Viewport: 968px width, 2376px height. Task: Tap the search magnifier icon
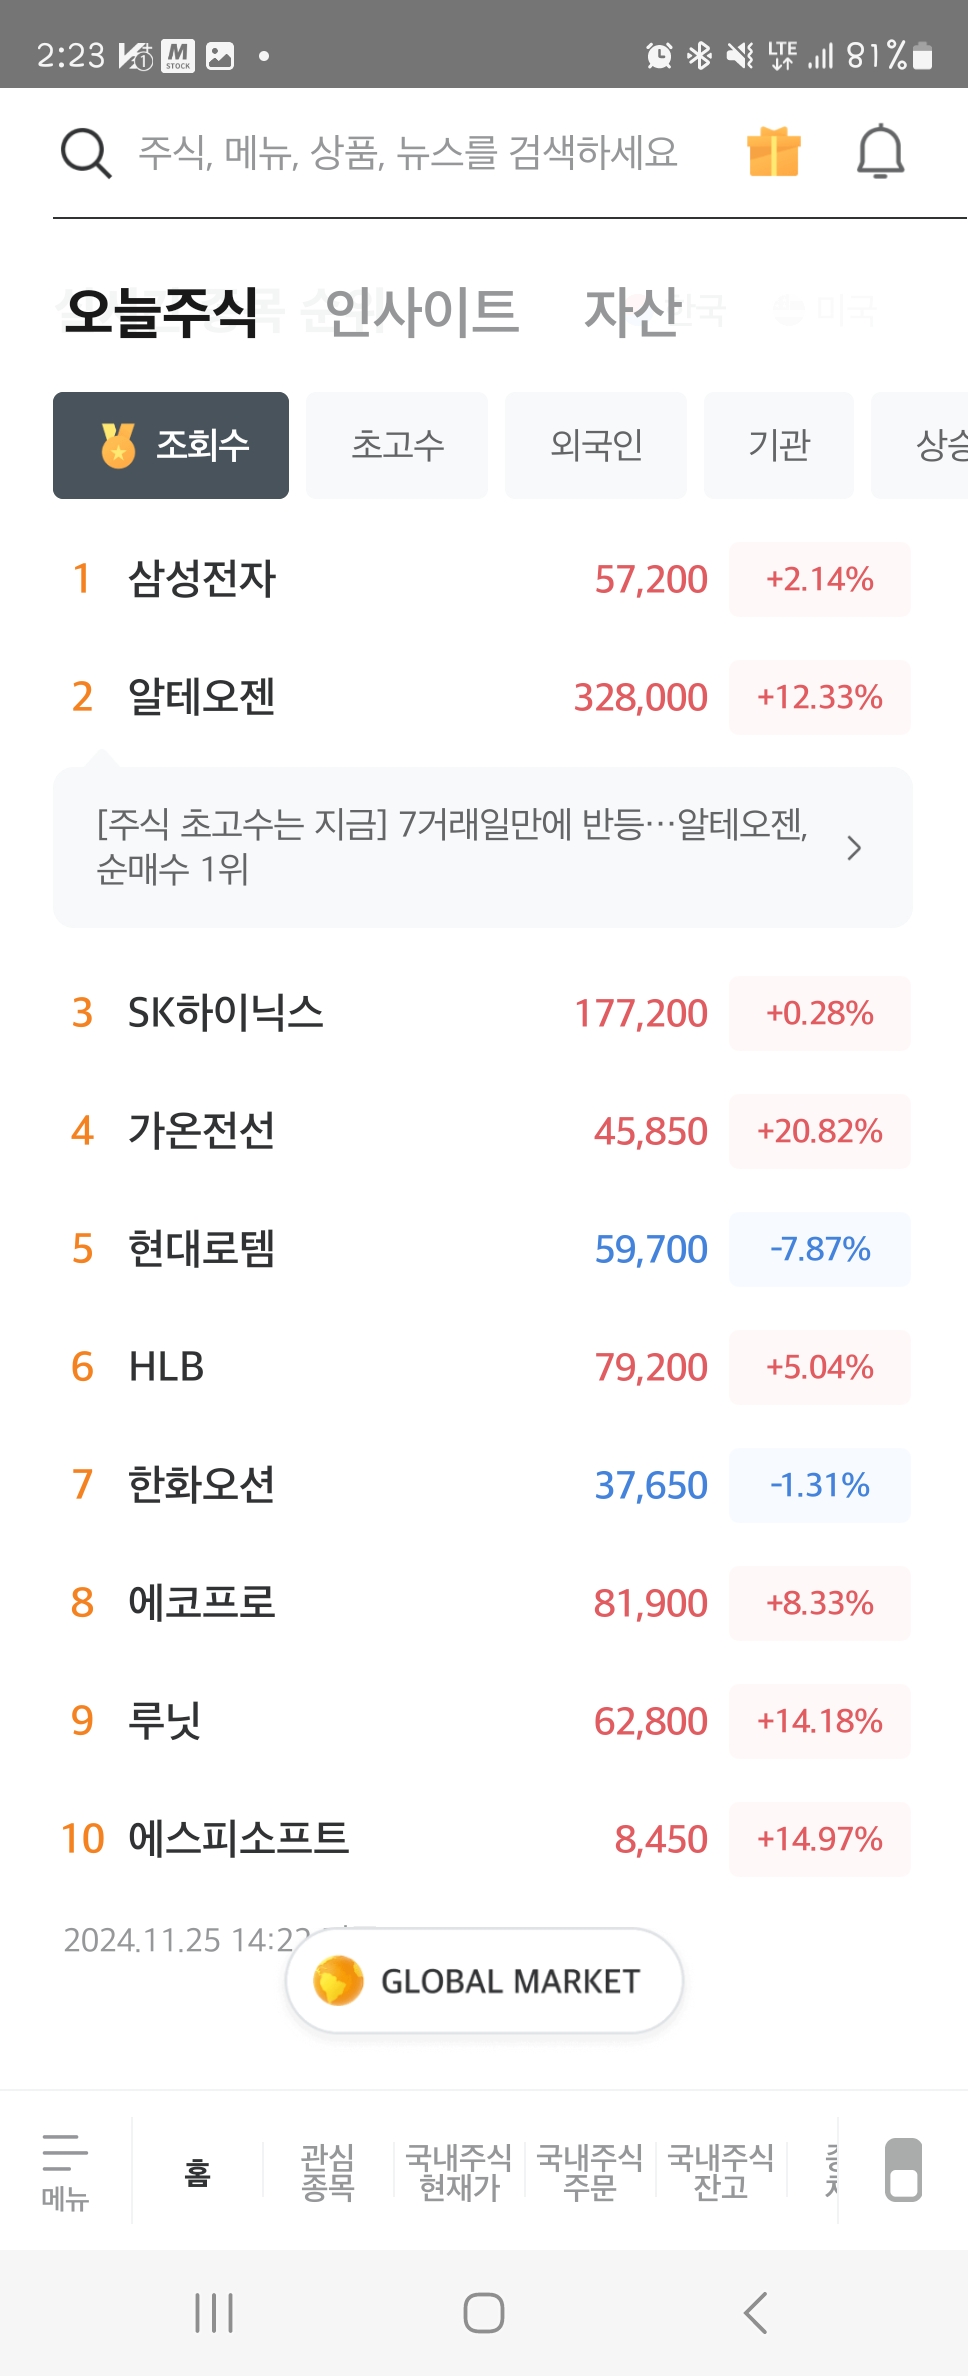click(86, 154)
